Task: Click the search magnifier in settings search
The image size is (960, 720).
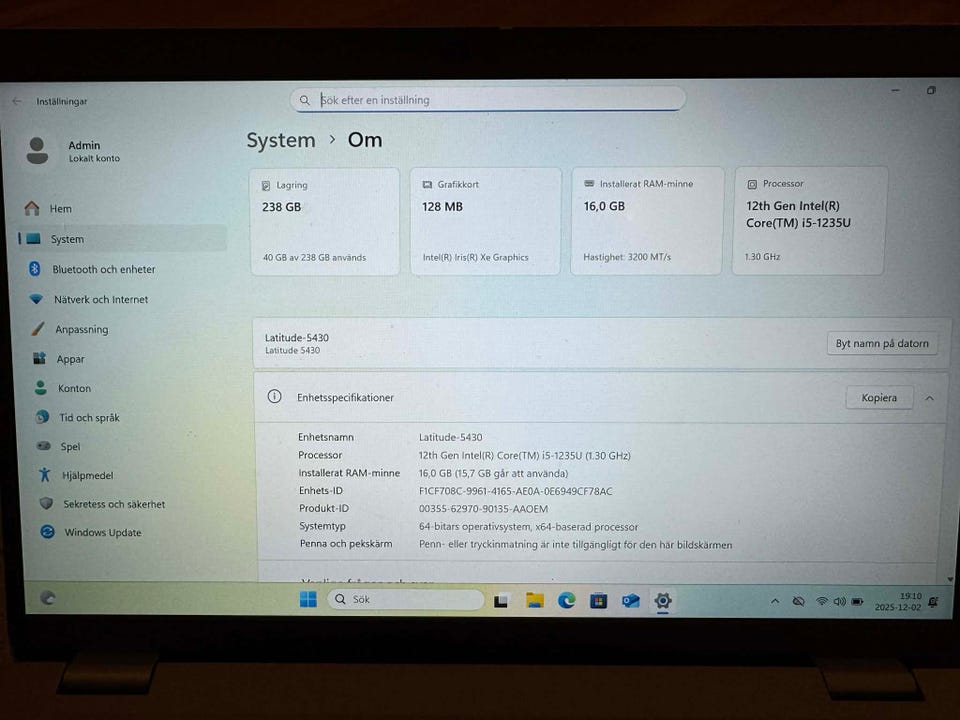Action: [x=304, y=100]
